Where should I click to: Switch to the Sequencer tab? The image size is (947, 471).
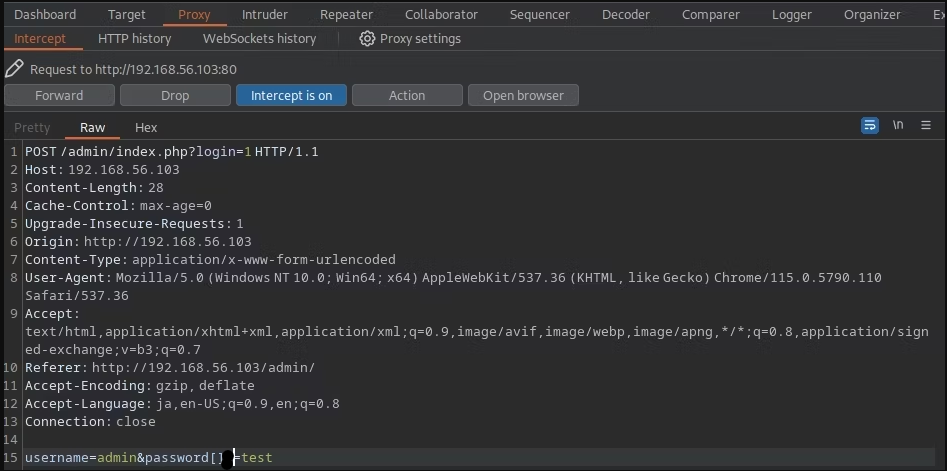click(x=539, y=14)
